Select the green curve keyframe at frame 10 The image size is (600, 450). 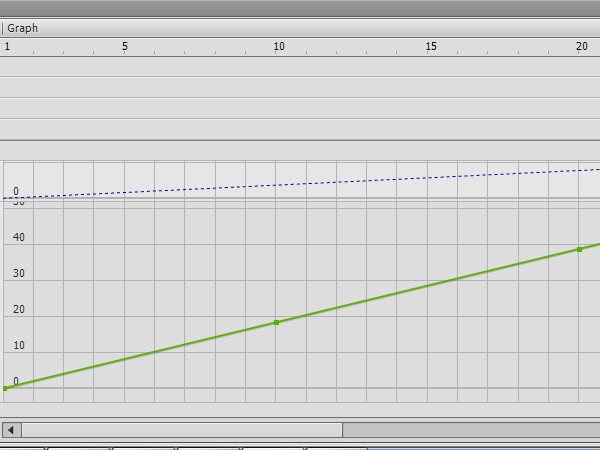(277, 322)
